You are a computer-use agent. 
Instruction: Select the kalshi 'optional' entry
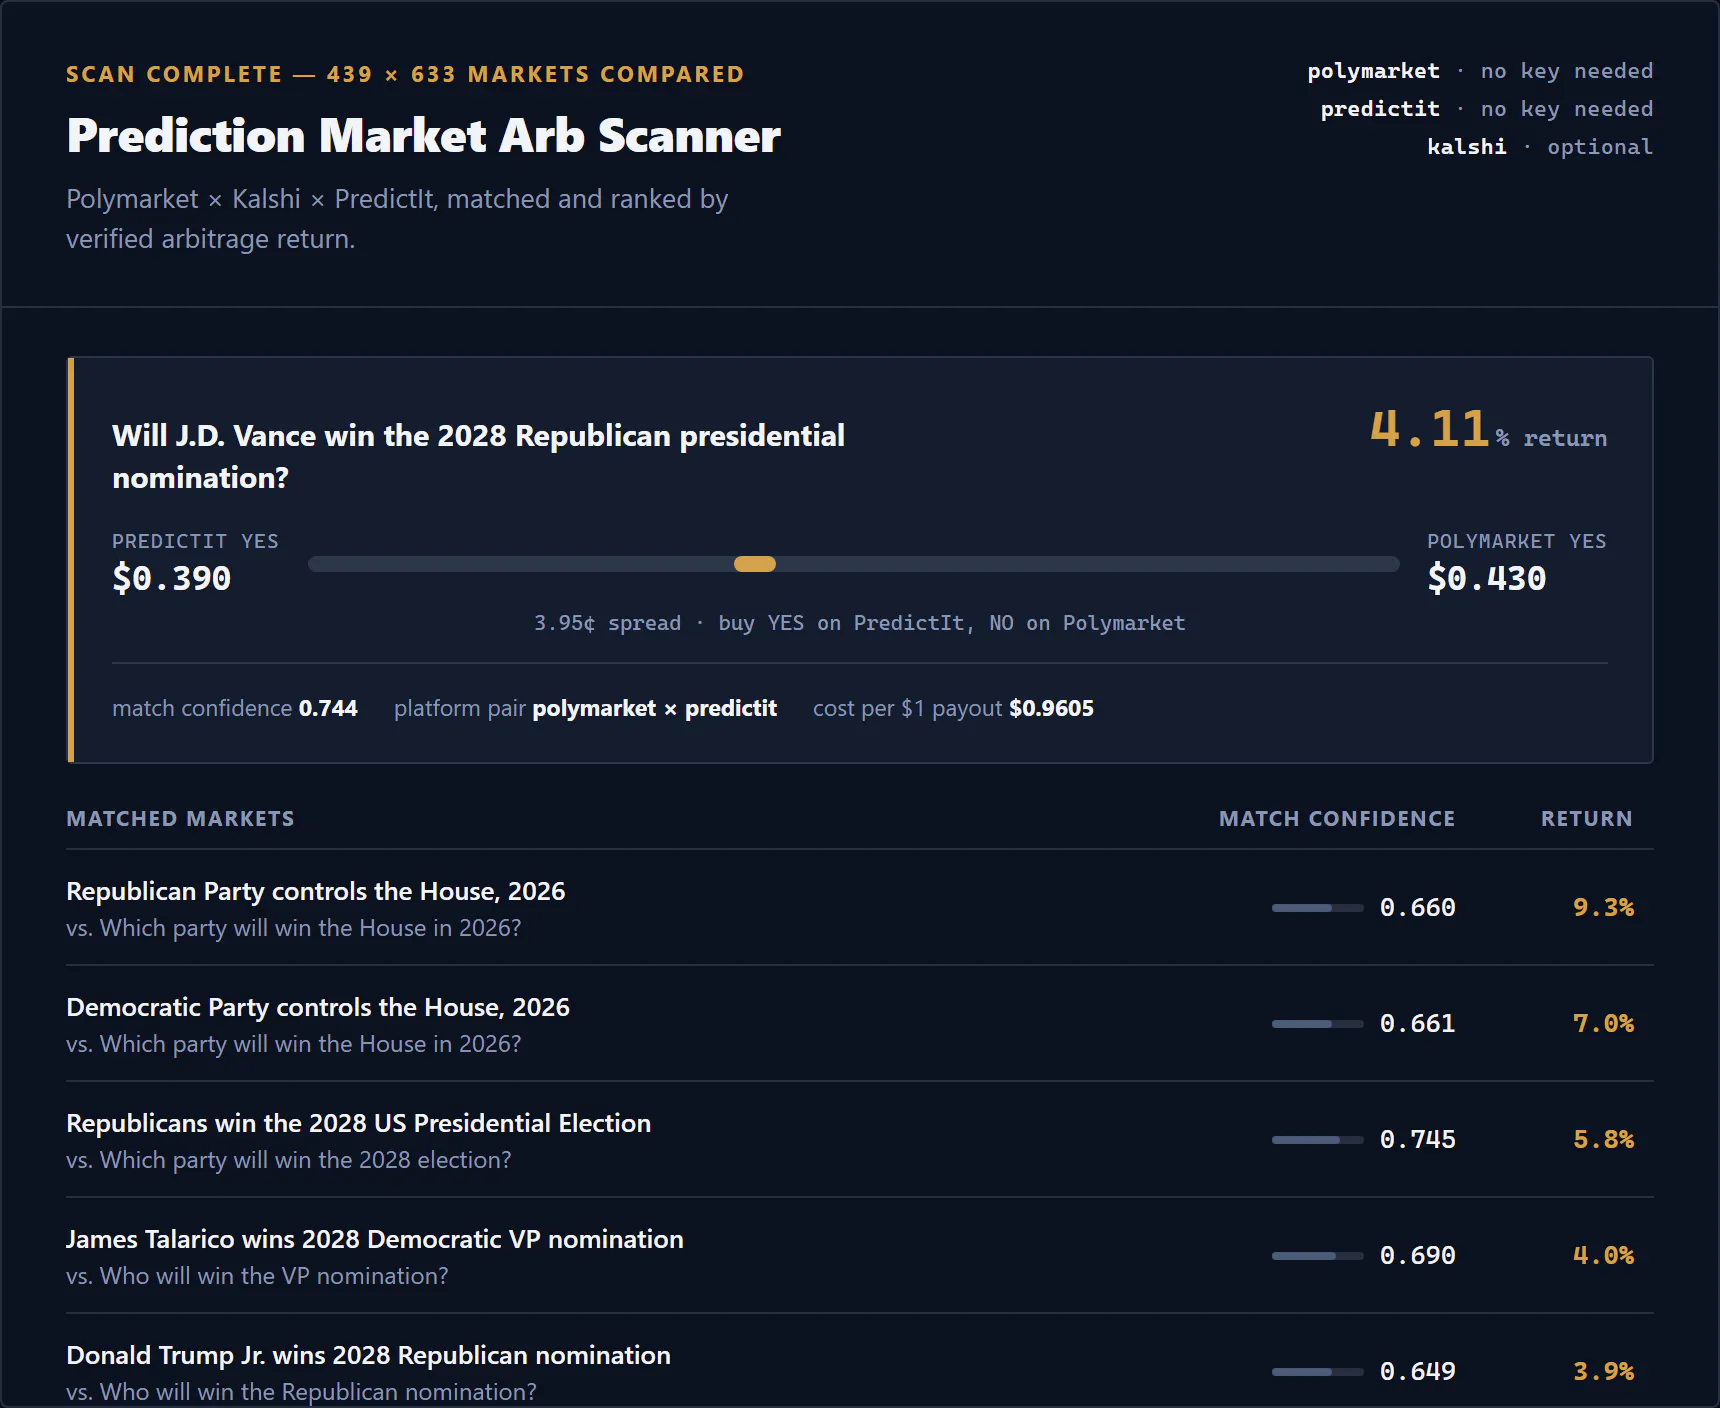[x=1540, y=147]
